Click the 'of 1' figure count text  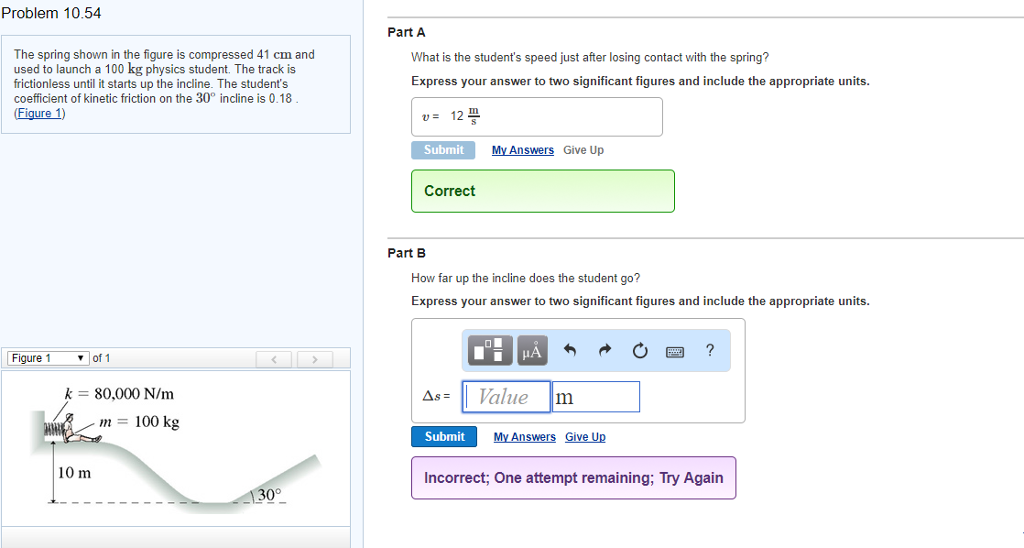(101, 358)
